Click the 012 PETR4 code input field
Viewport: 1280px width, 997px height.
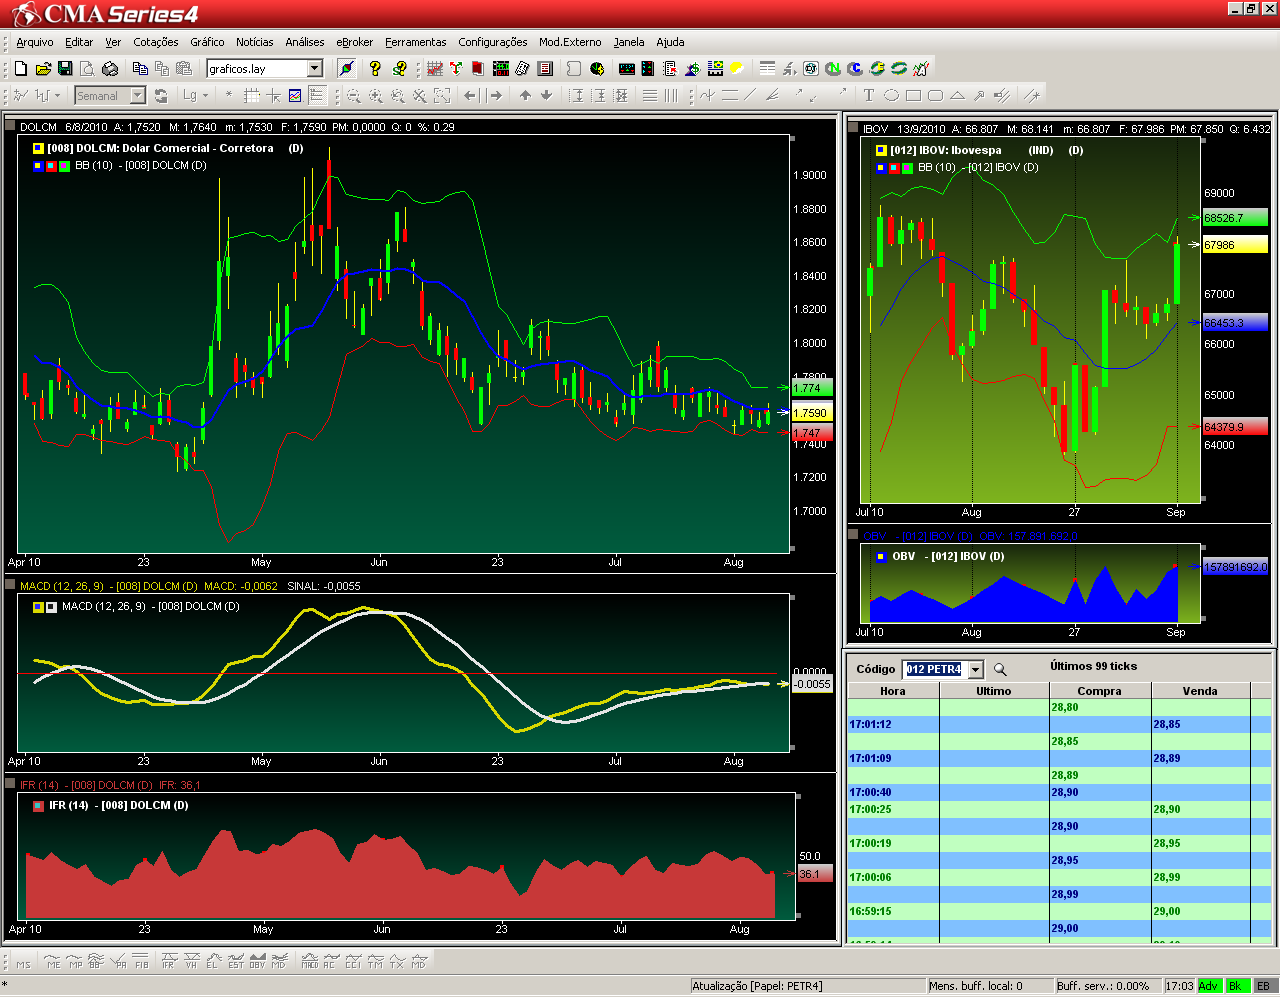click(x=934, y=669)
